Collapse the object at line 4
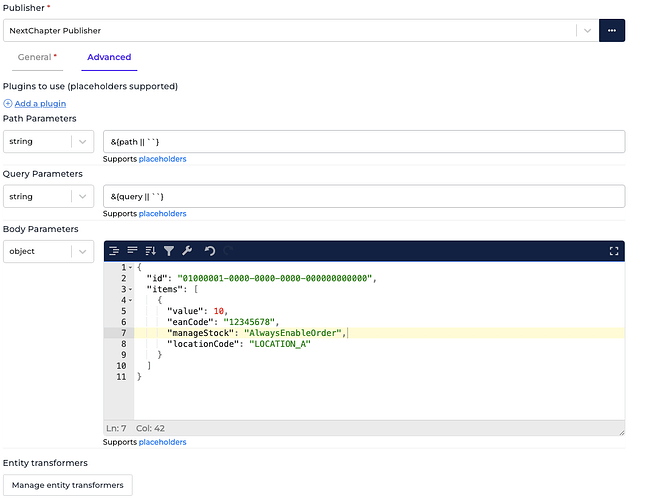The width and height of the screenshot is (662, 500). 130,300
